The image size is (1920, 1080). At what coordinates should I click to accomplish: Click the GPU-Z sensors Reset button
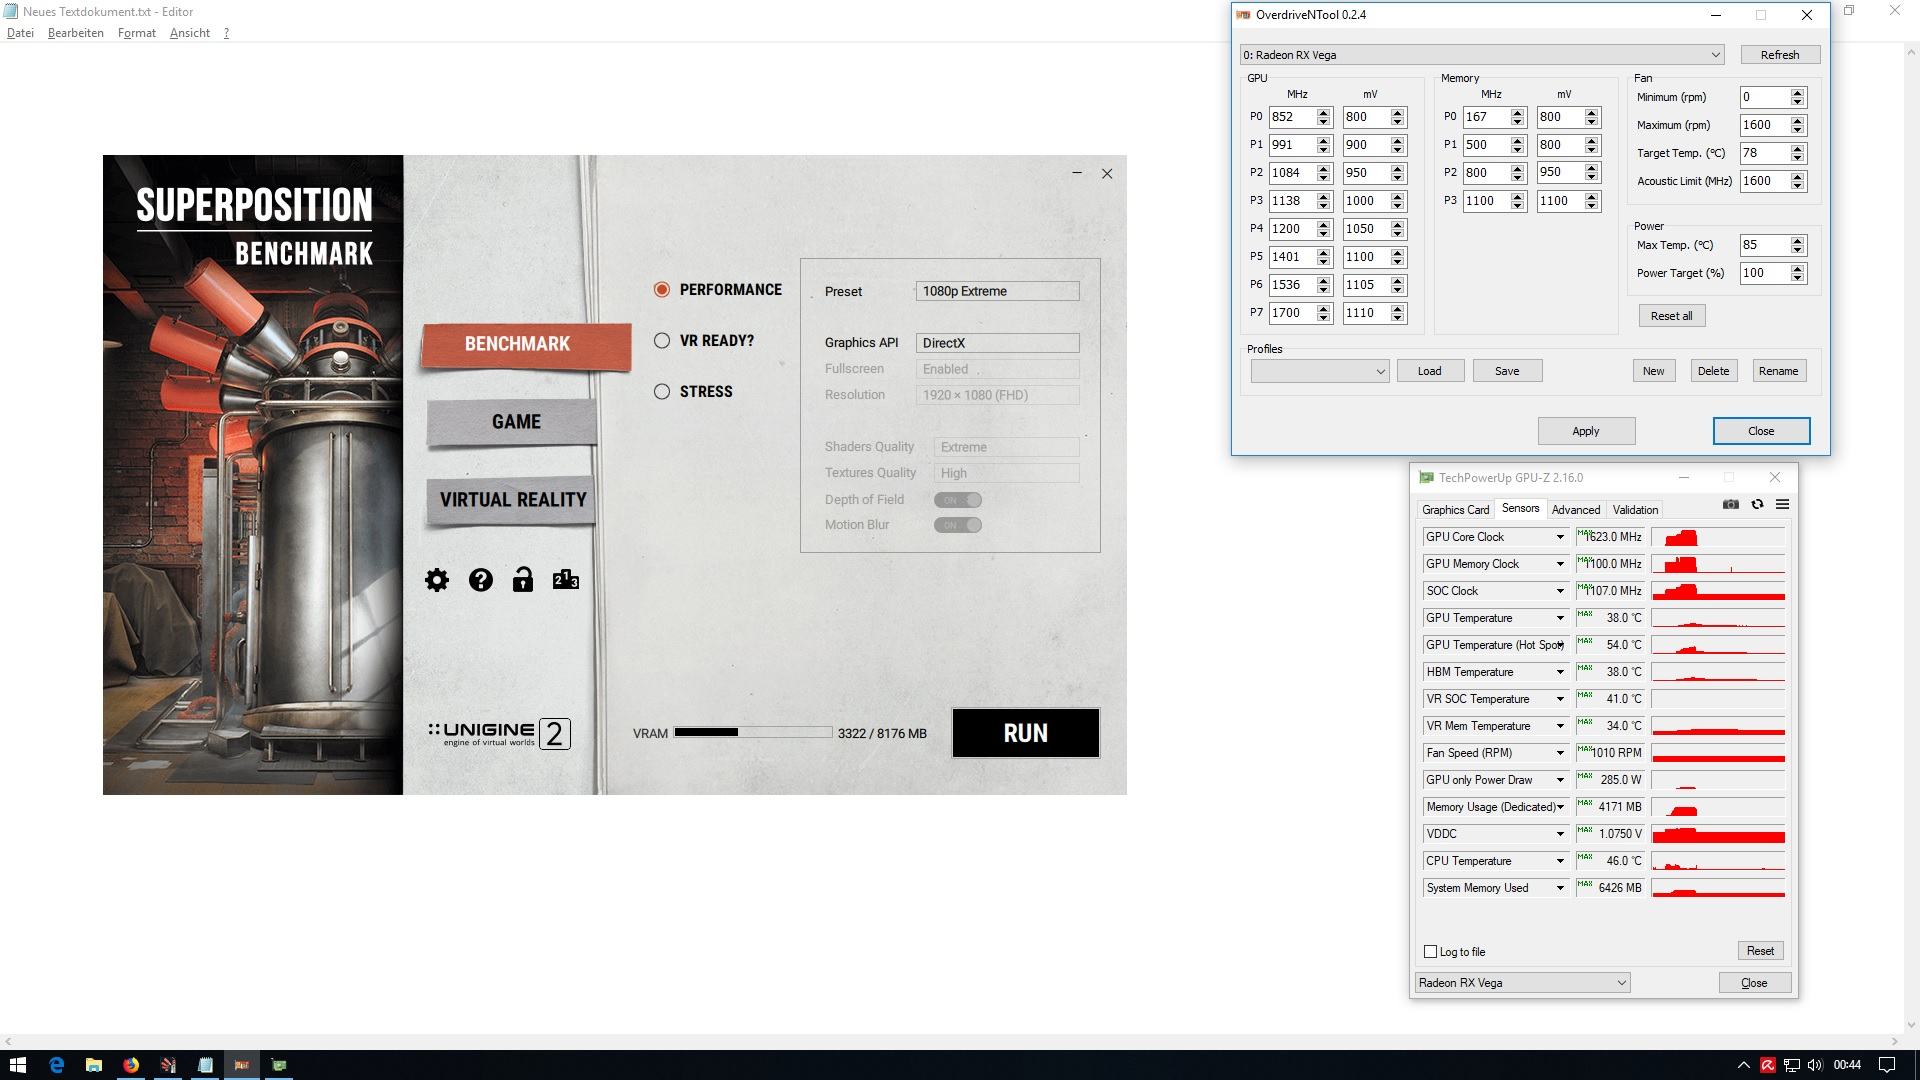[1760, 951]
